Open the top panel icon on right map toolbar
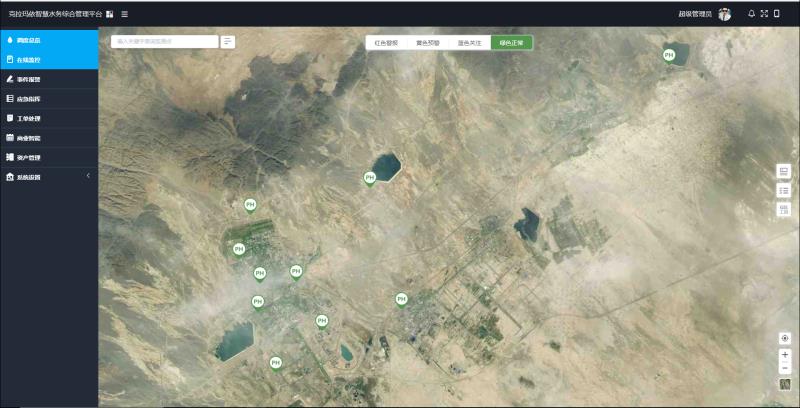Screen dimensions: 800x408 783,171
